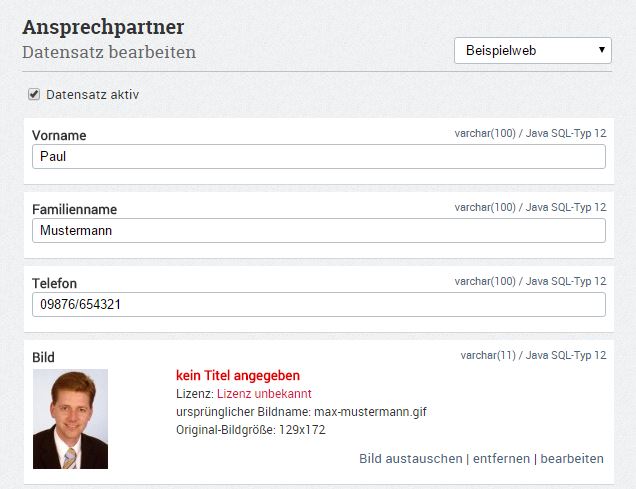Click the Bild austauschen link
The height and width of the screenshot is (489, 636).
click(410, 459)
